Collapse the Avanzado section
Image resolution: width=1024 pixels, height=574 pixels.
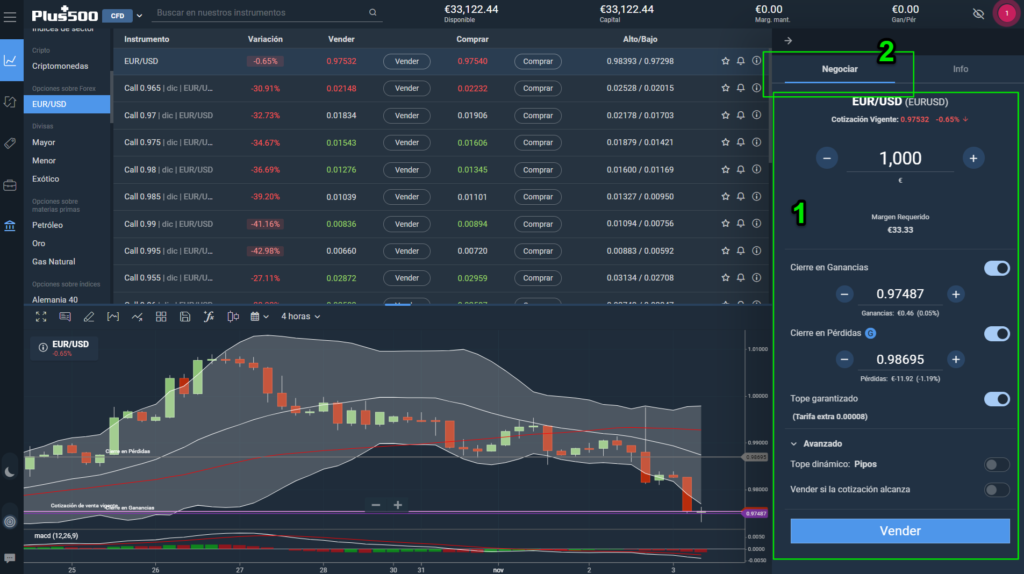click(816, 444)
